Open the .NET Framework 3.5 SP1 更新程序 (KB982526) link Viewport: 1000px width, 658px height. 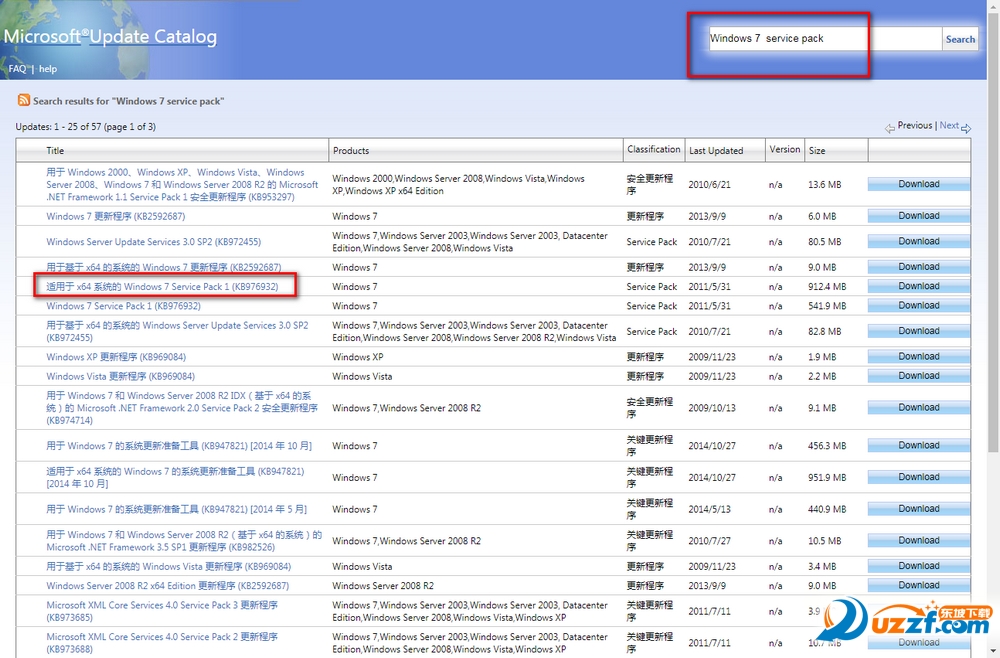[184, 541]
